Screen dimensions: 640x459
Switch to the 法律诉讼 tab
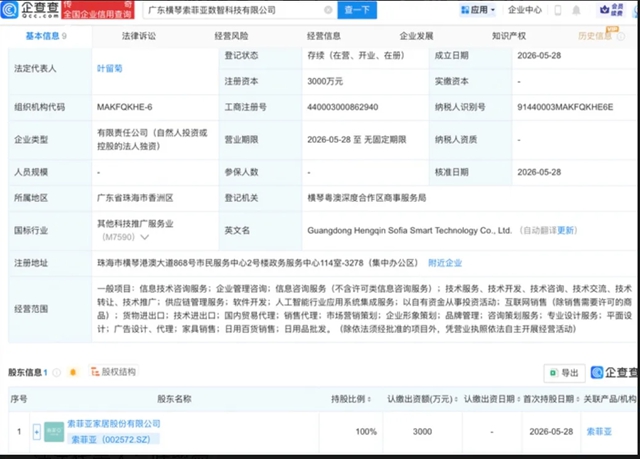[139, 36]
